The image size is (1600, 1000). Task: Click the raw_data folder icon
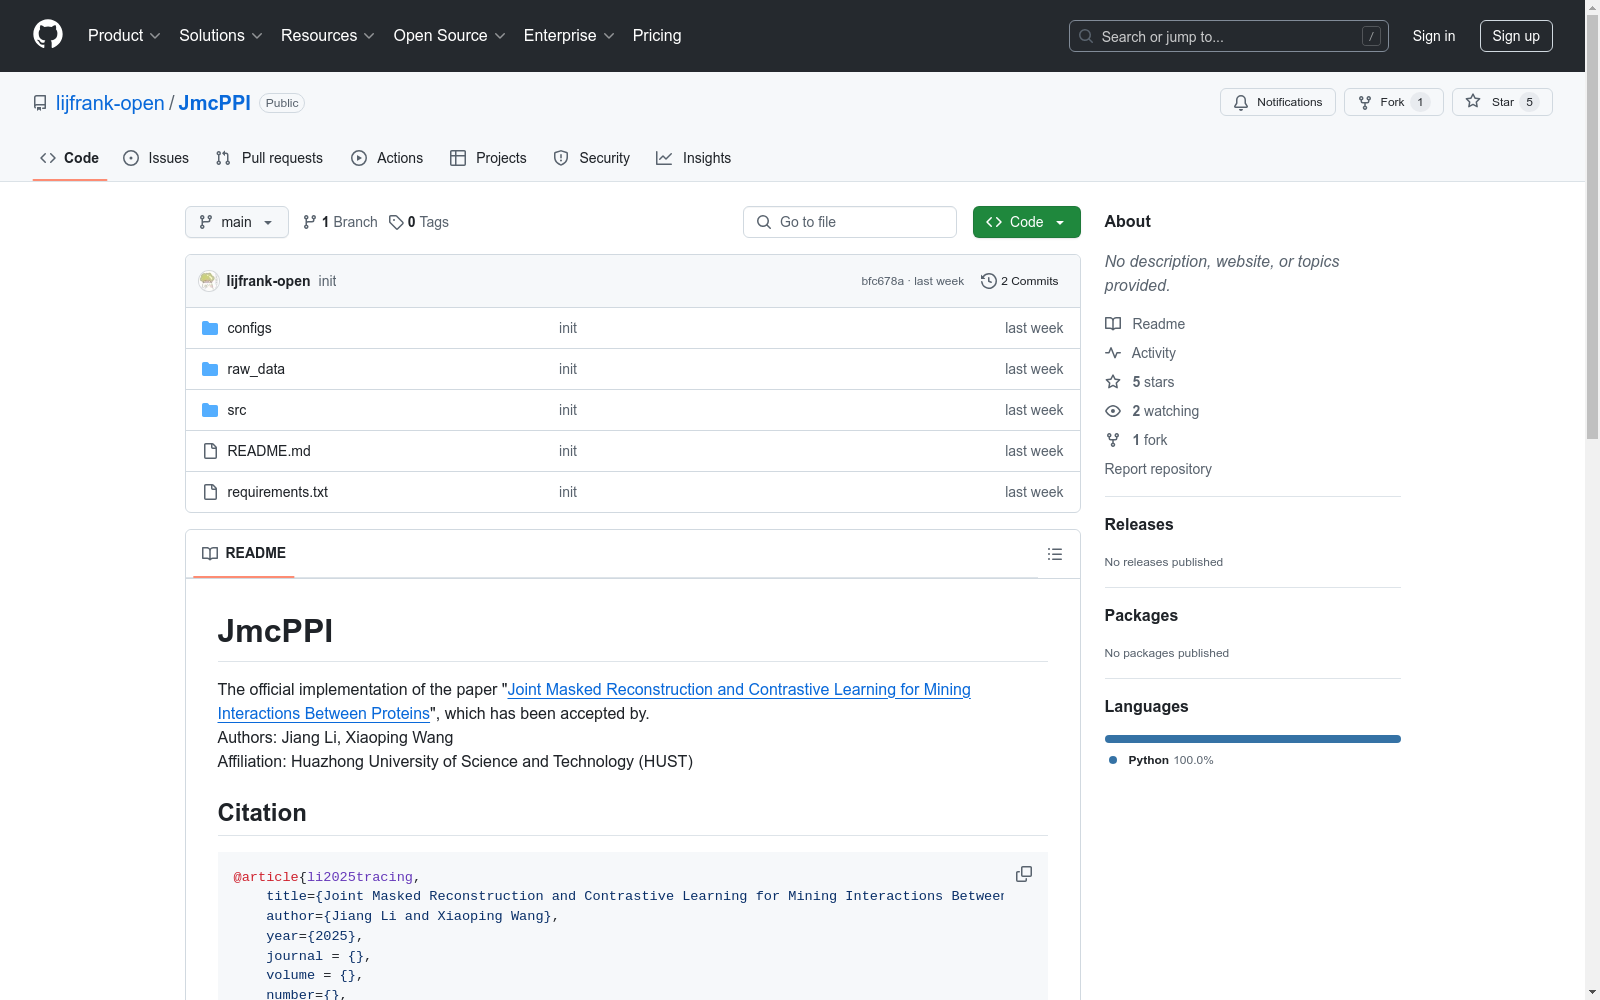(210, 369)
